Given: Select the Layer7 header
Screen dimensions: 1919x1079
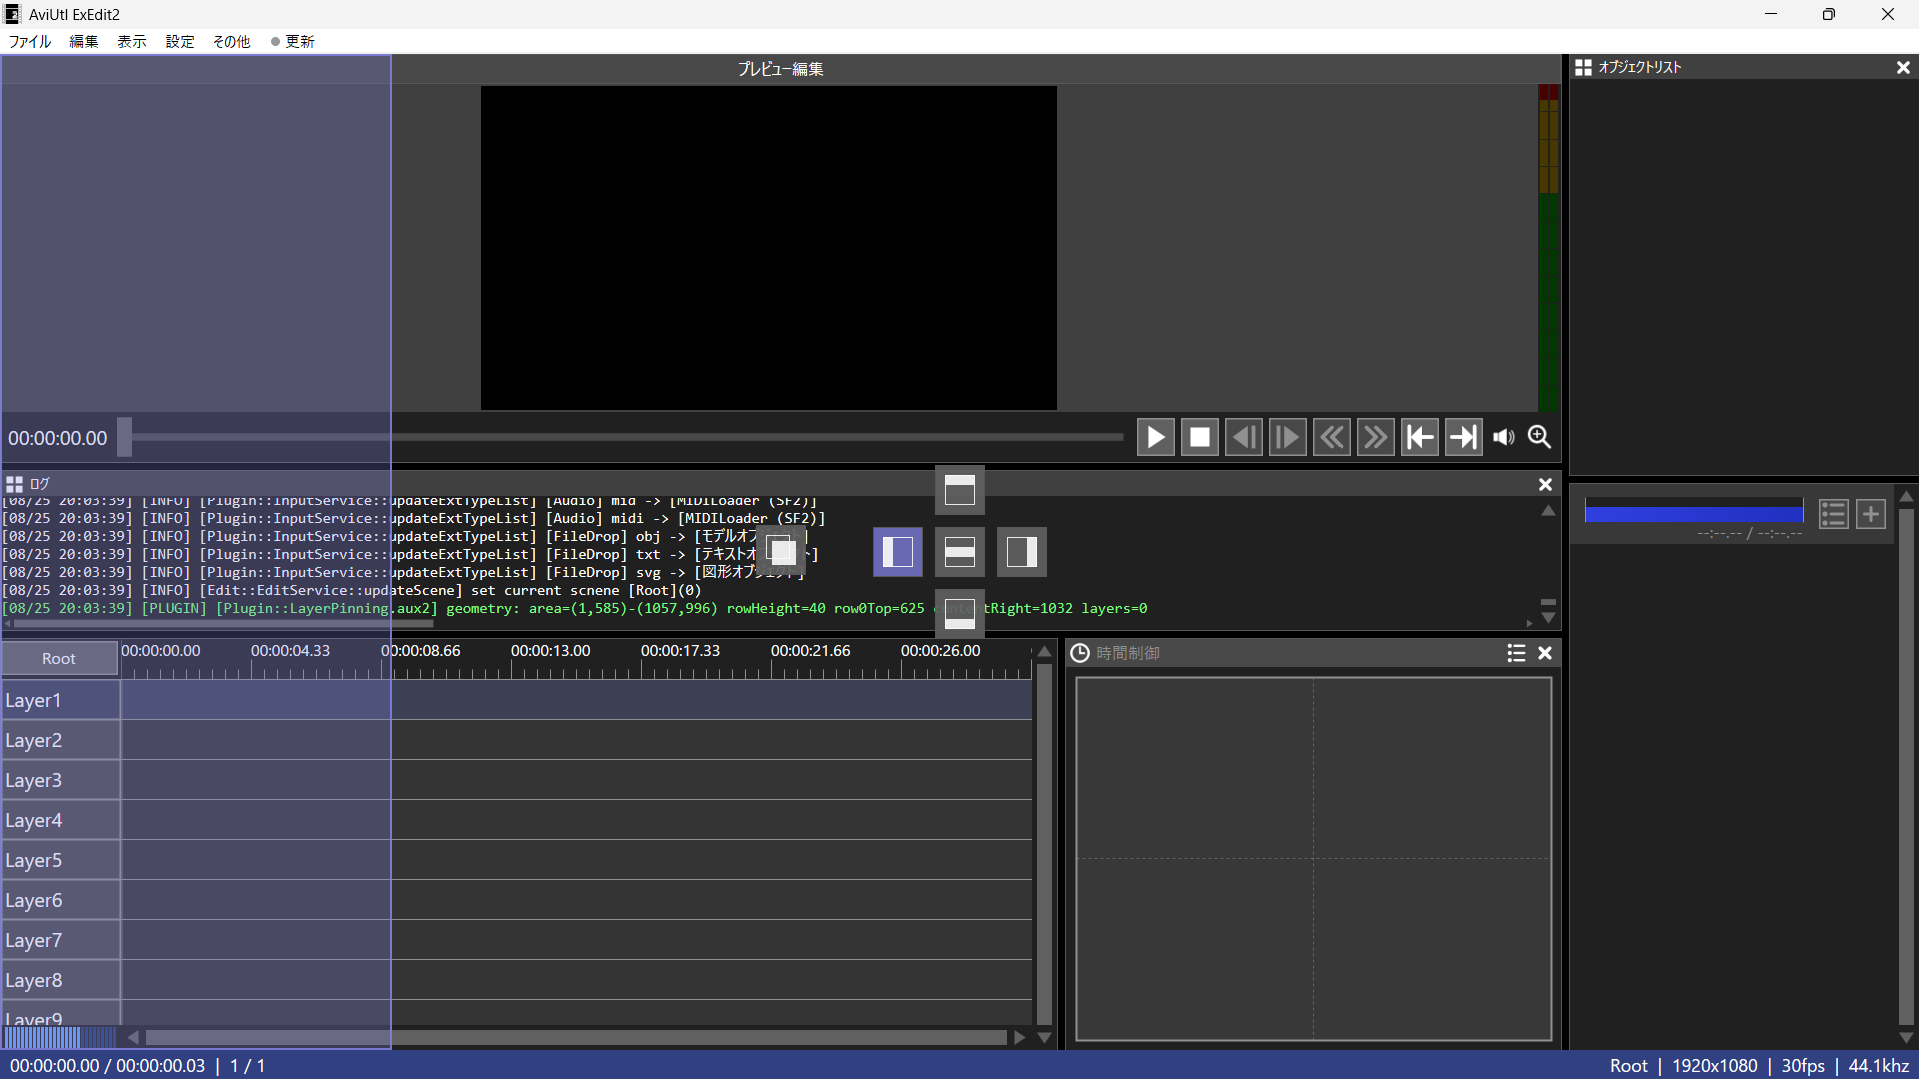Looking at the screenshot, I should click(x=61, y=940).
